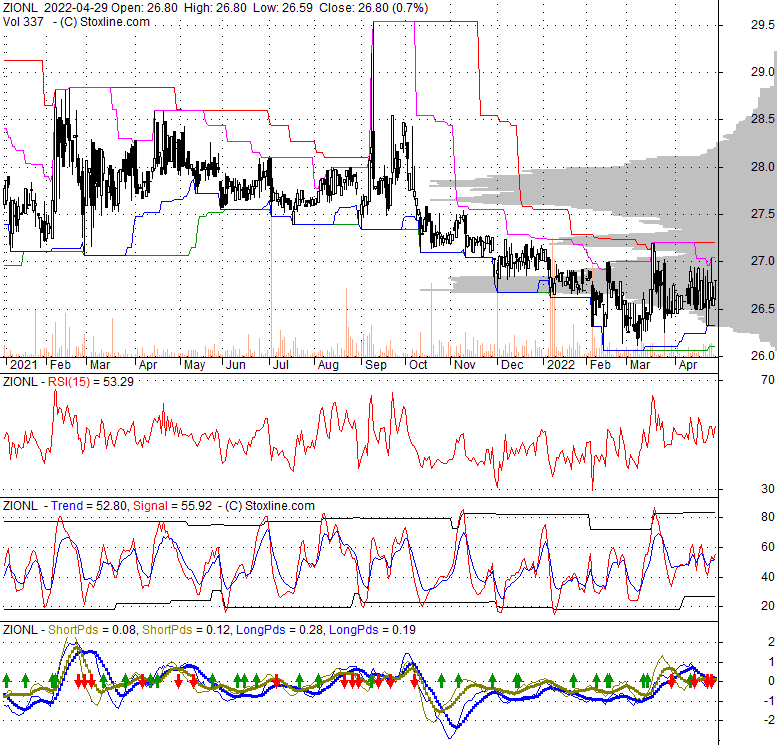Screen dimensions: 778x746
Task: Click the 29.0 price axis label
Action: click(762, 72)
